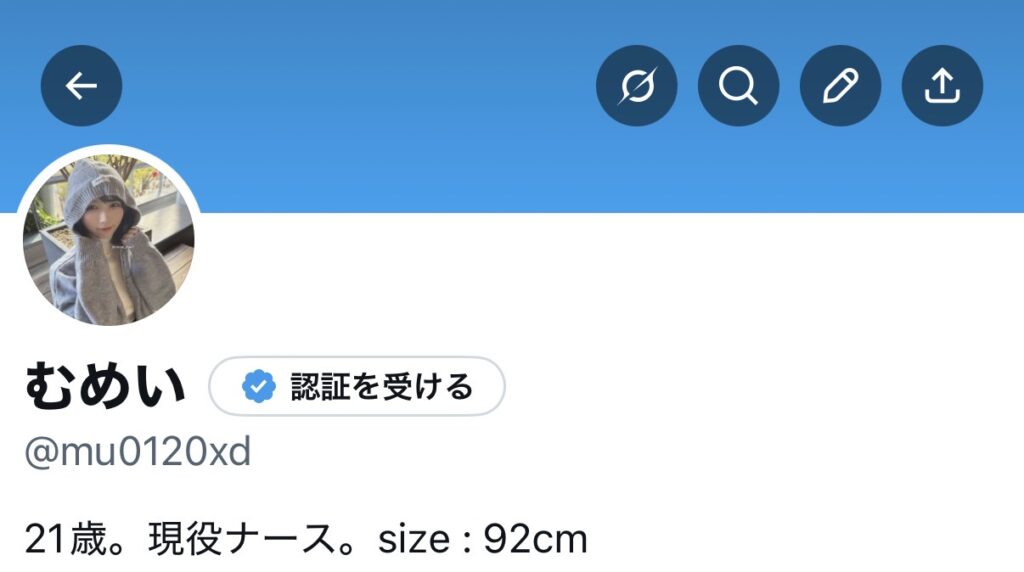The width and height of the screenshot is (1024, 572).
Task: Select the display name むめい
Action: [105, 387]
